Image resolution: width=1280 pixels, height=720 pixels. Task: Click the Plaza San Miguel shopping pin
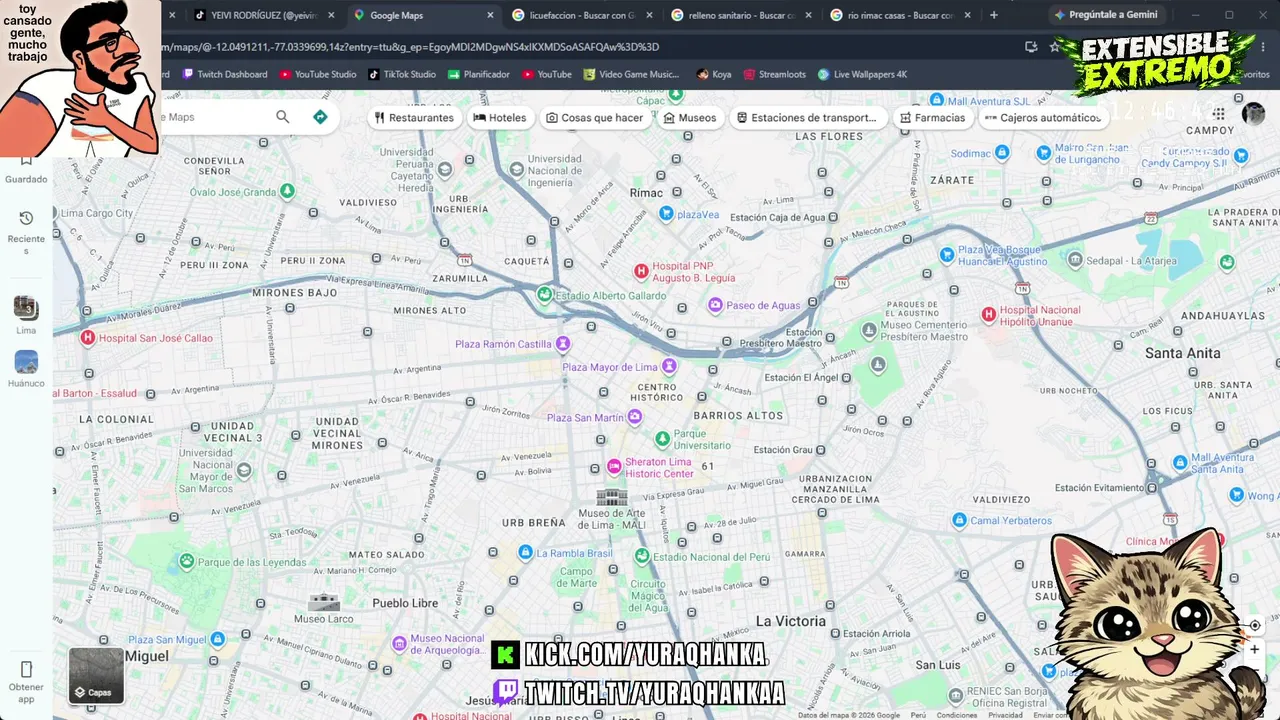point(218,639)
